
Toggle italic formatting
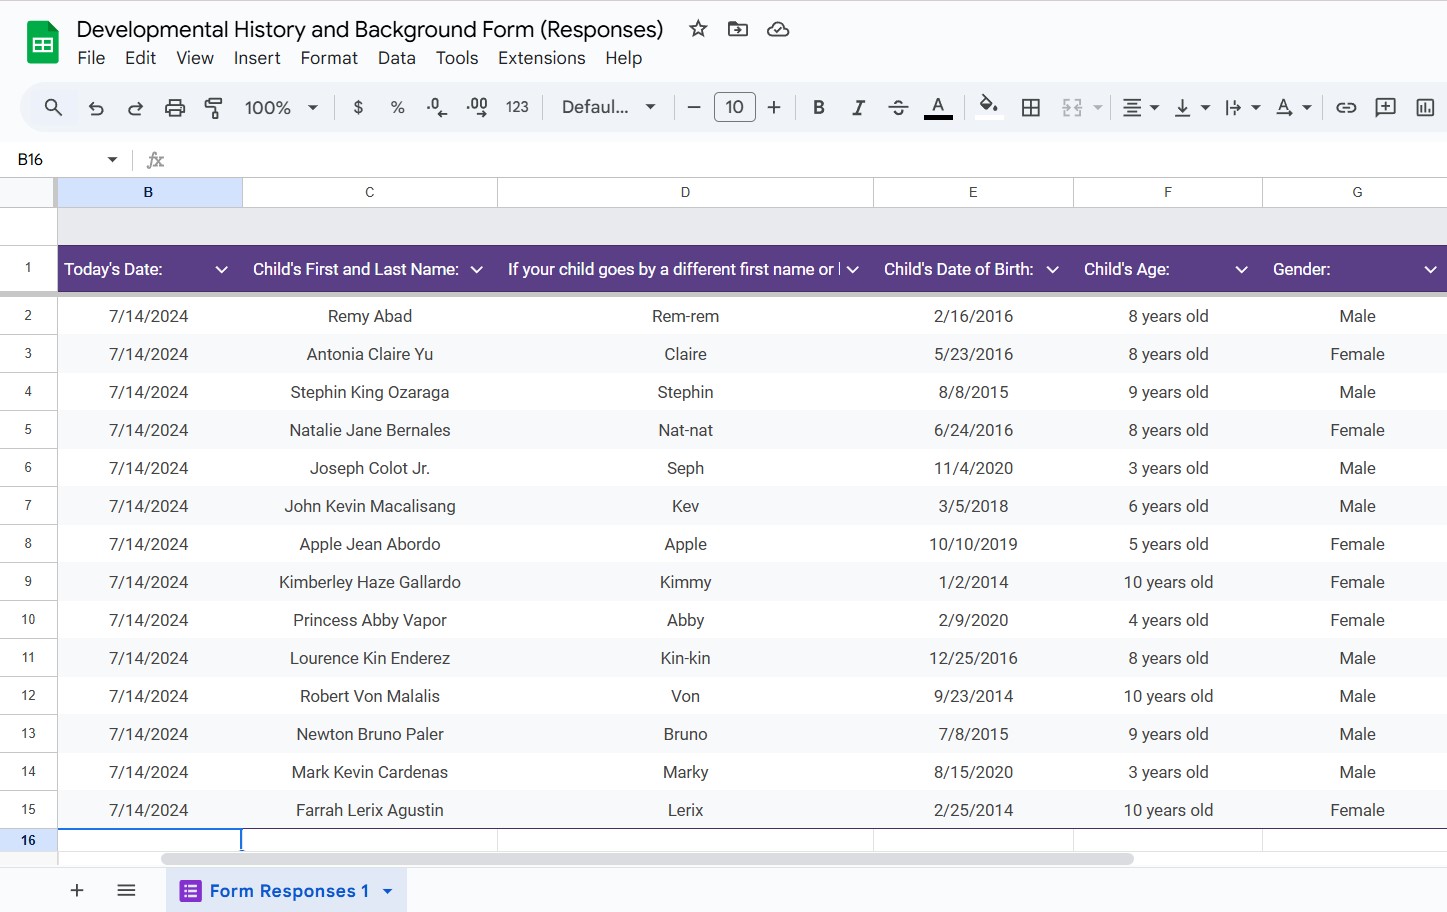(858, 108)
